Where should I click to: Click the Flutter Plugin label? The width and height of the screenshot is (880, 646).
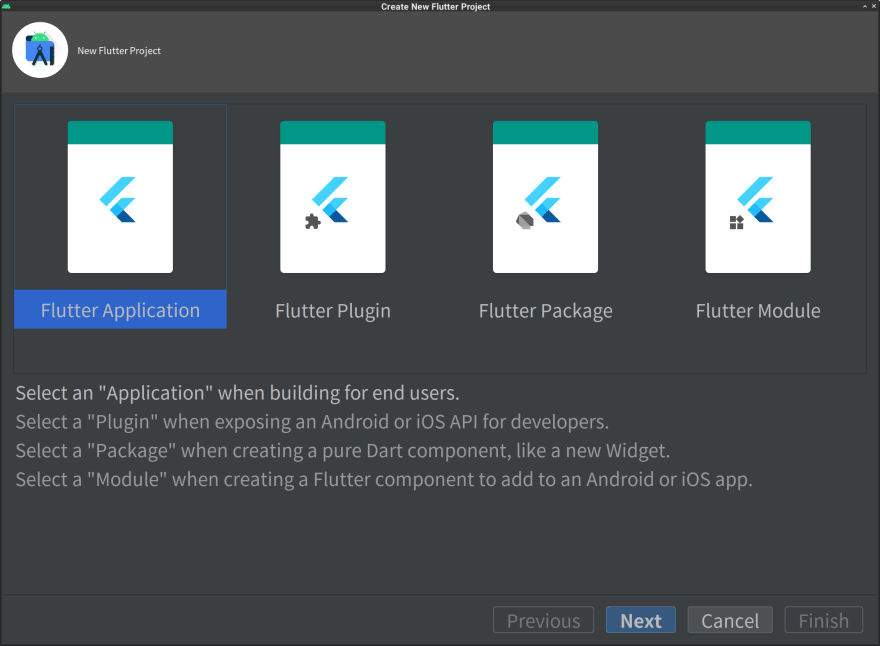(333, 310)
